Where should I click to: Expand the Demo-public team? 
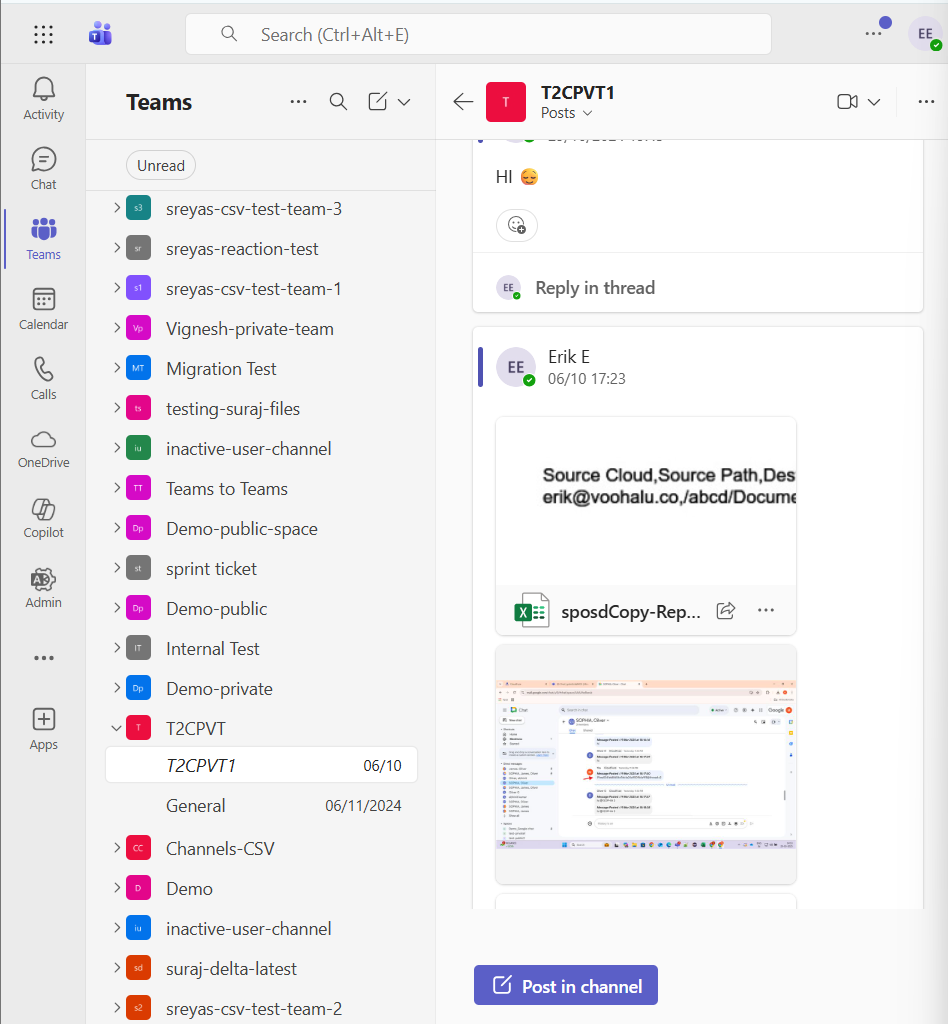coord(117,608)
